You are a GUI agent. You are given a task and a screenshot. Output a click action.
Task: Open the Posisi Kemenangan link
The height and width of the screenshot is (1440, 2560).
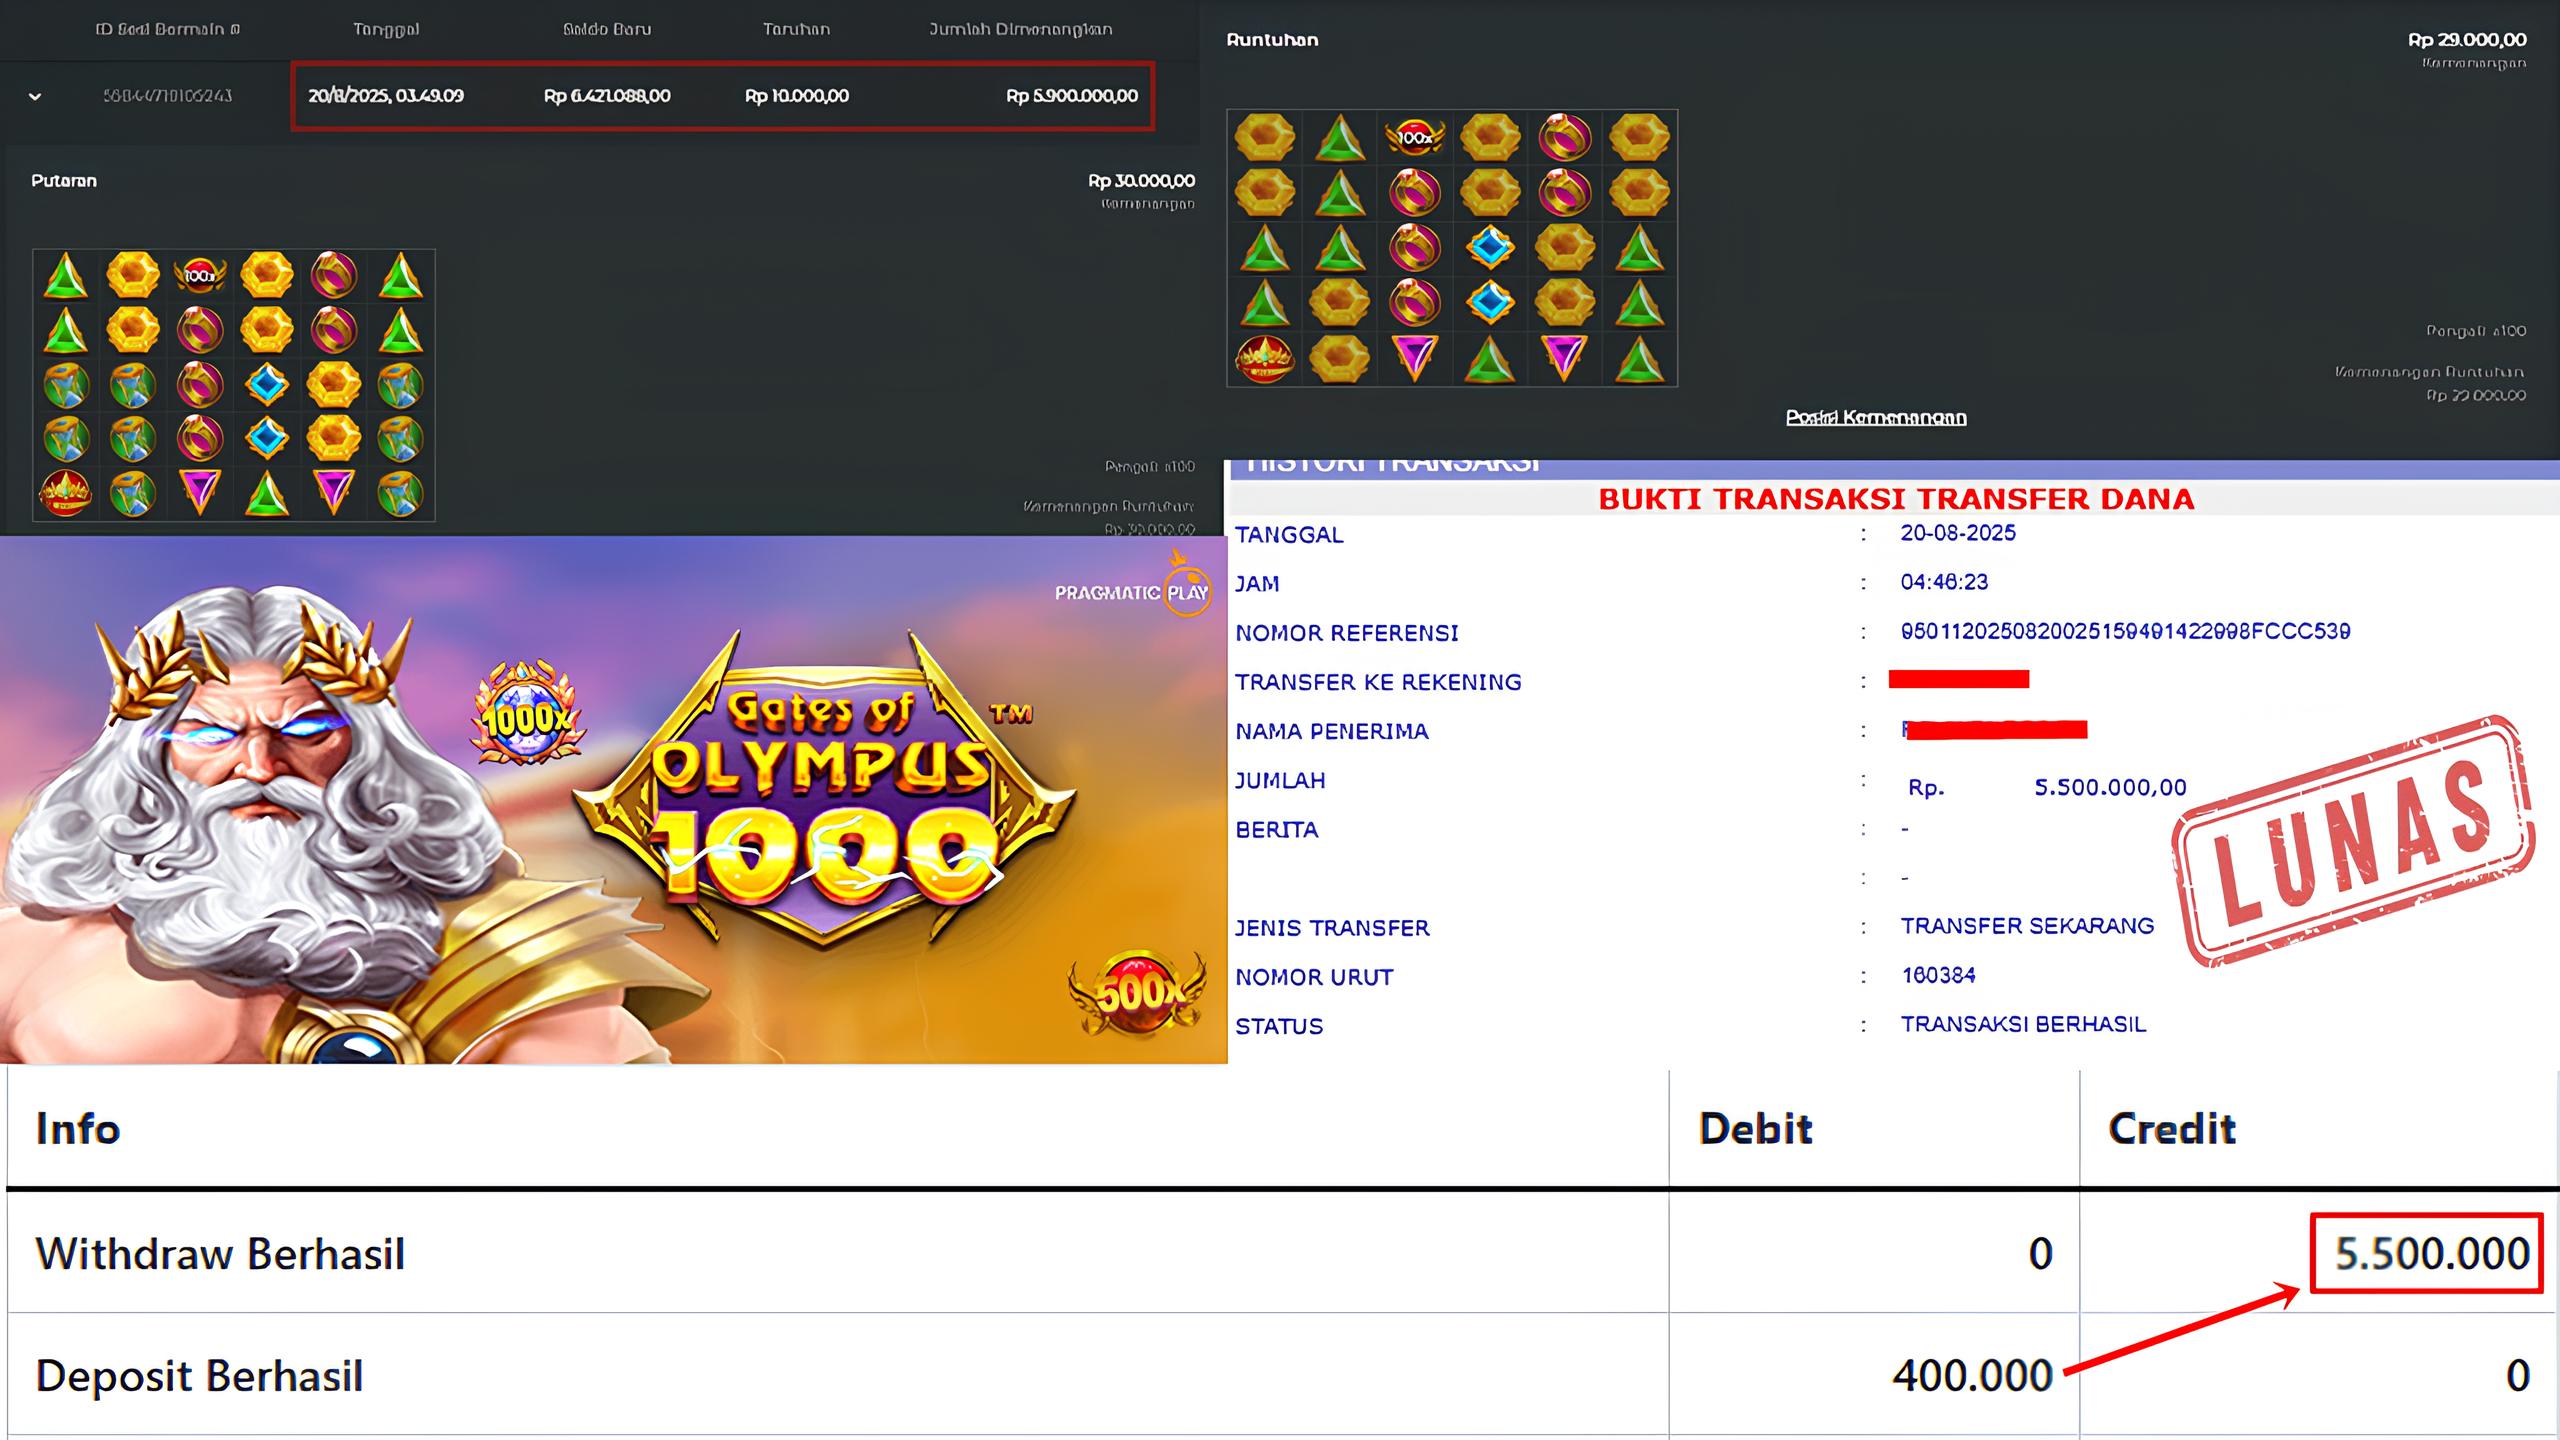1875,418
